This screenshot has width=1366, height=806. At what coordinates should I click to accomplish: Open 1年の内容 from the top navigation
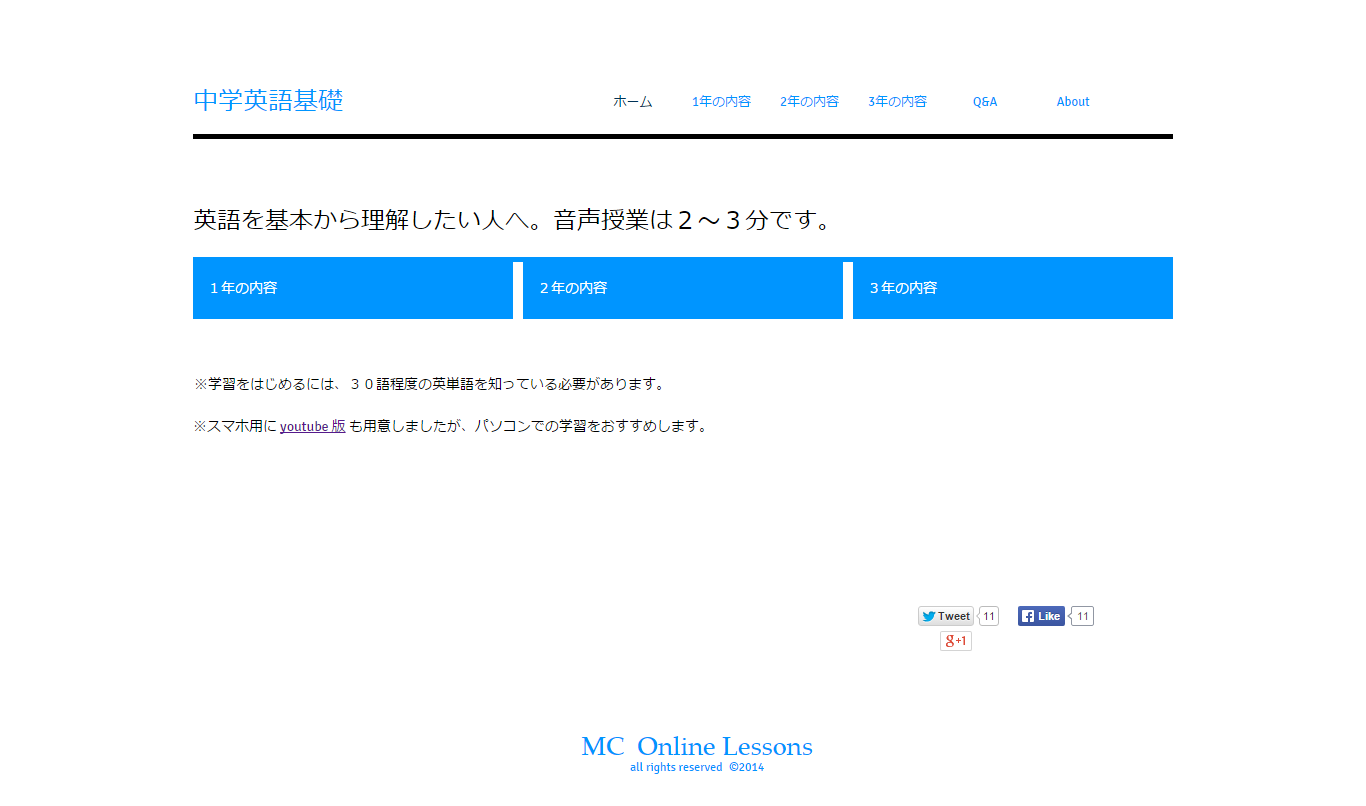point(722,101)
